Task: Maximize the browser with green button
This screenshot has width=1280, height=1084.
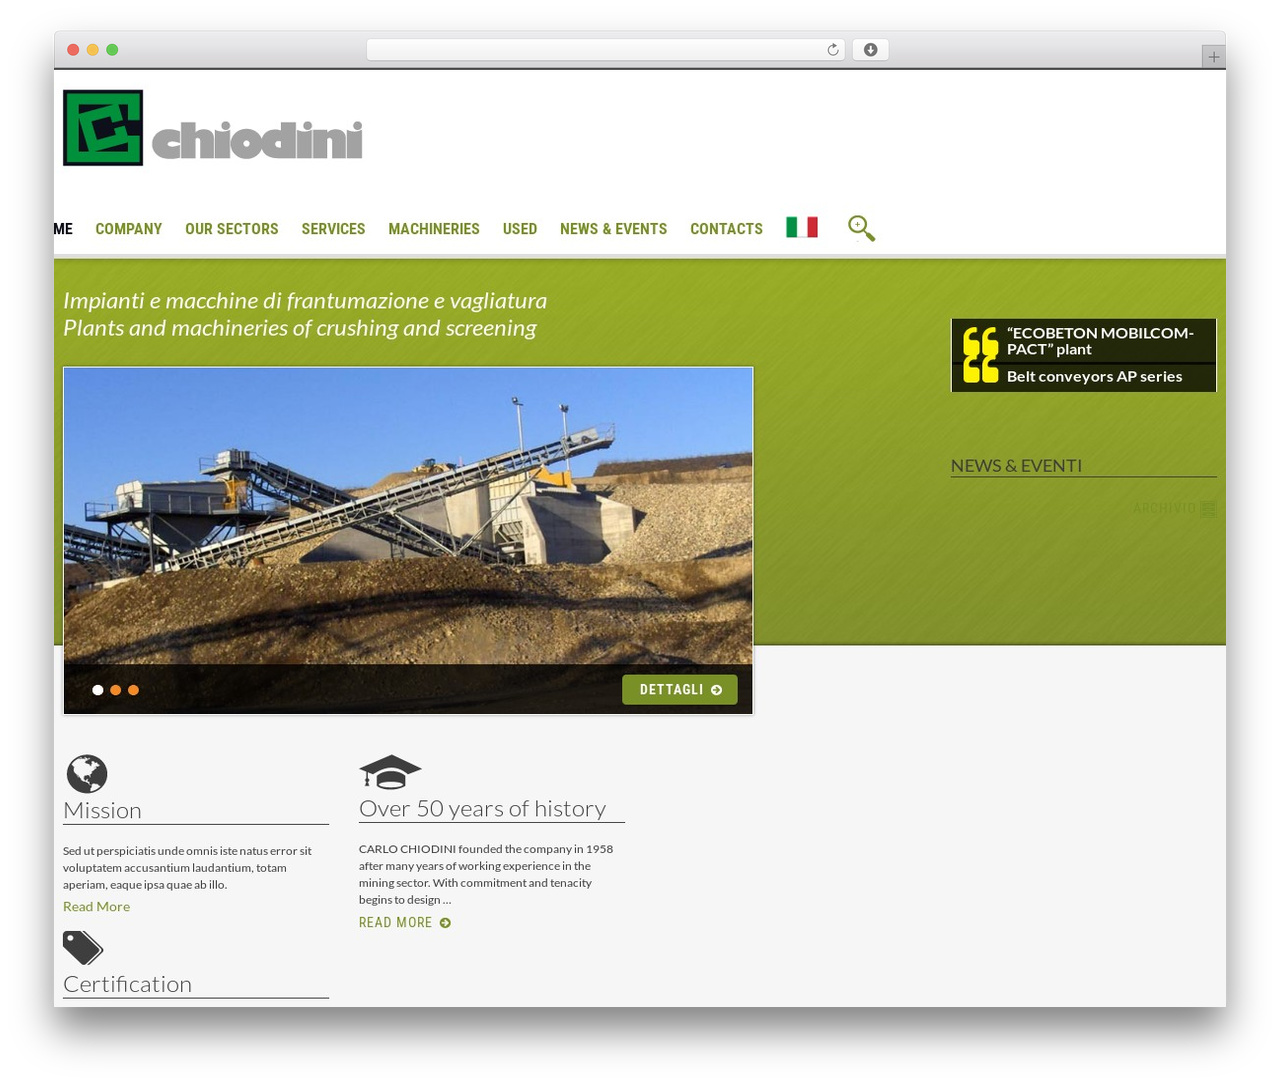Action: click(x=112, y=50)
